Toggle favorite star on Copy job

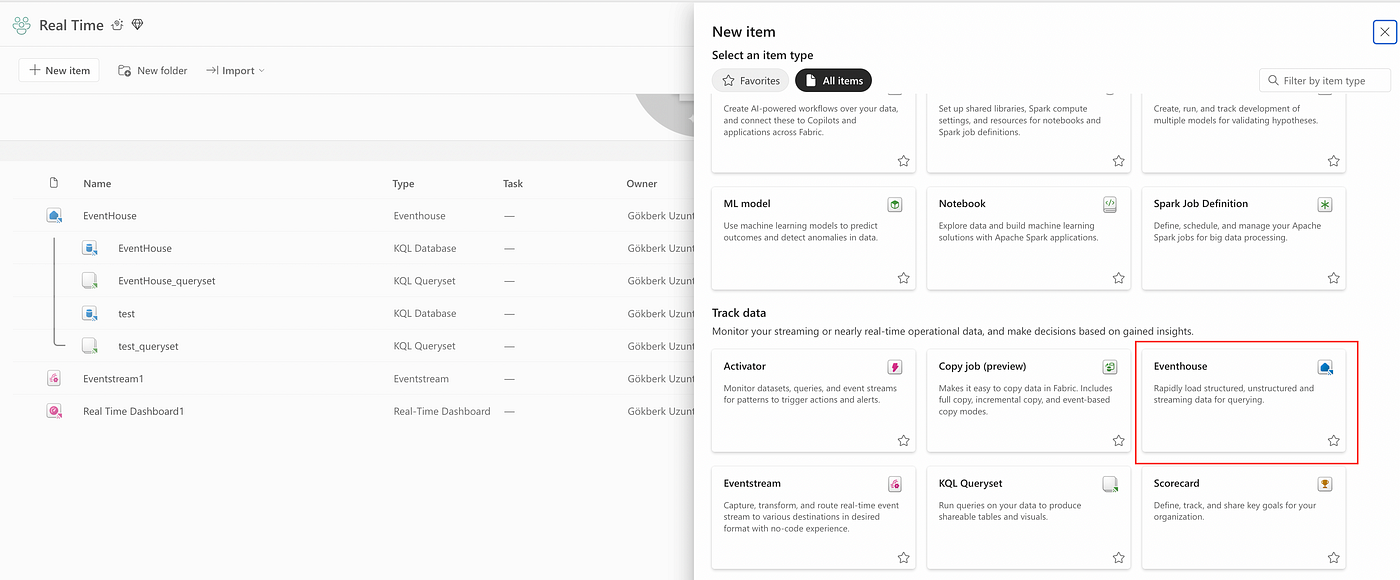click(x=1118, y=440)
